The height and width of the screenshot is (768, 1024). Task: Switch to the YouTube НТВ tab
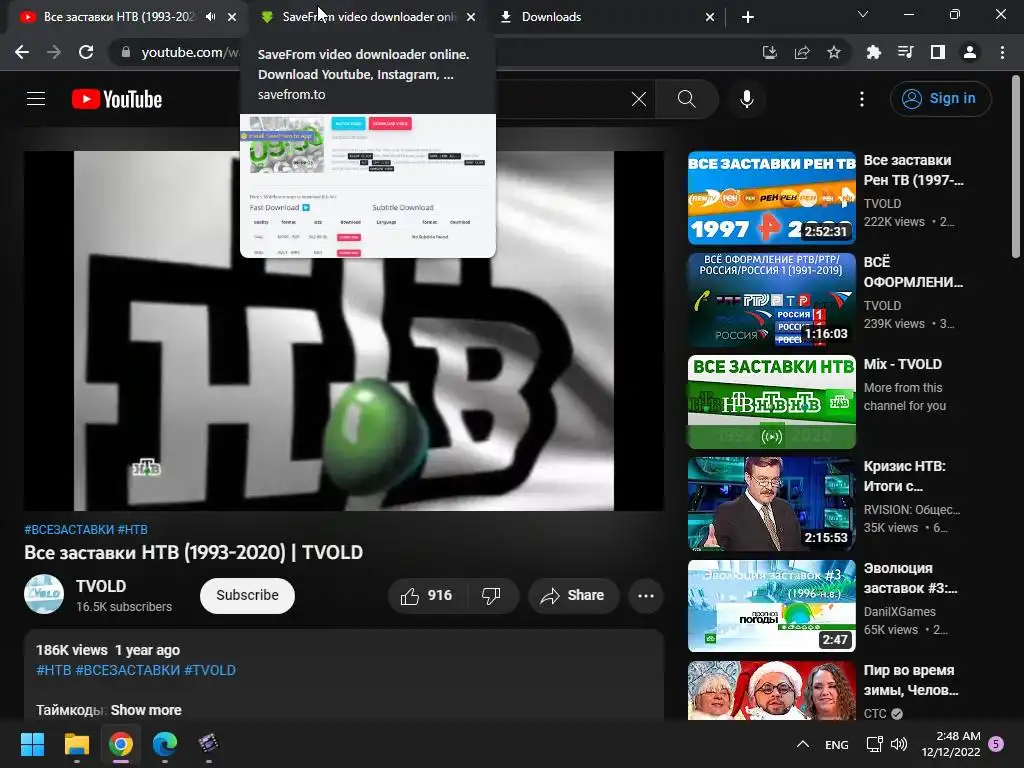point(118,17)
